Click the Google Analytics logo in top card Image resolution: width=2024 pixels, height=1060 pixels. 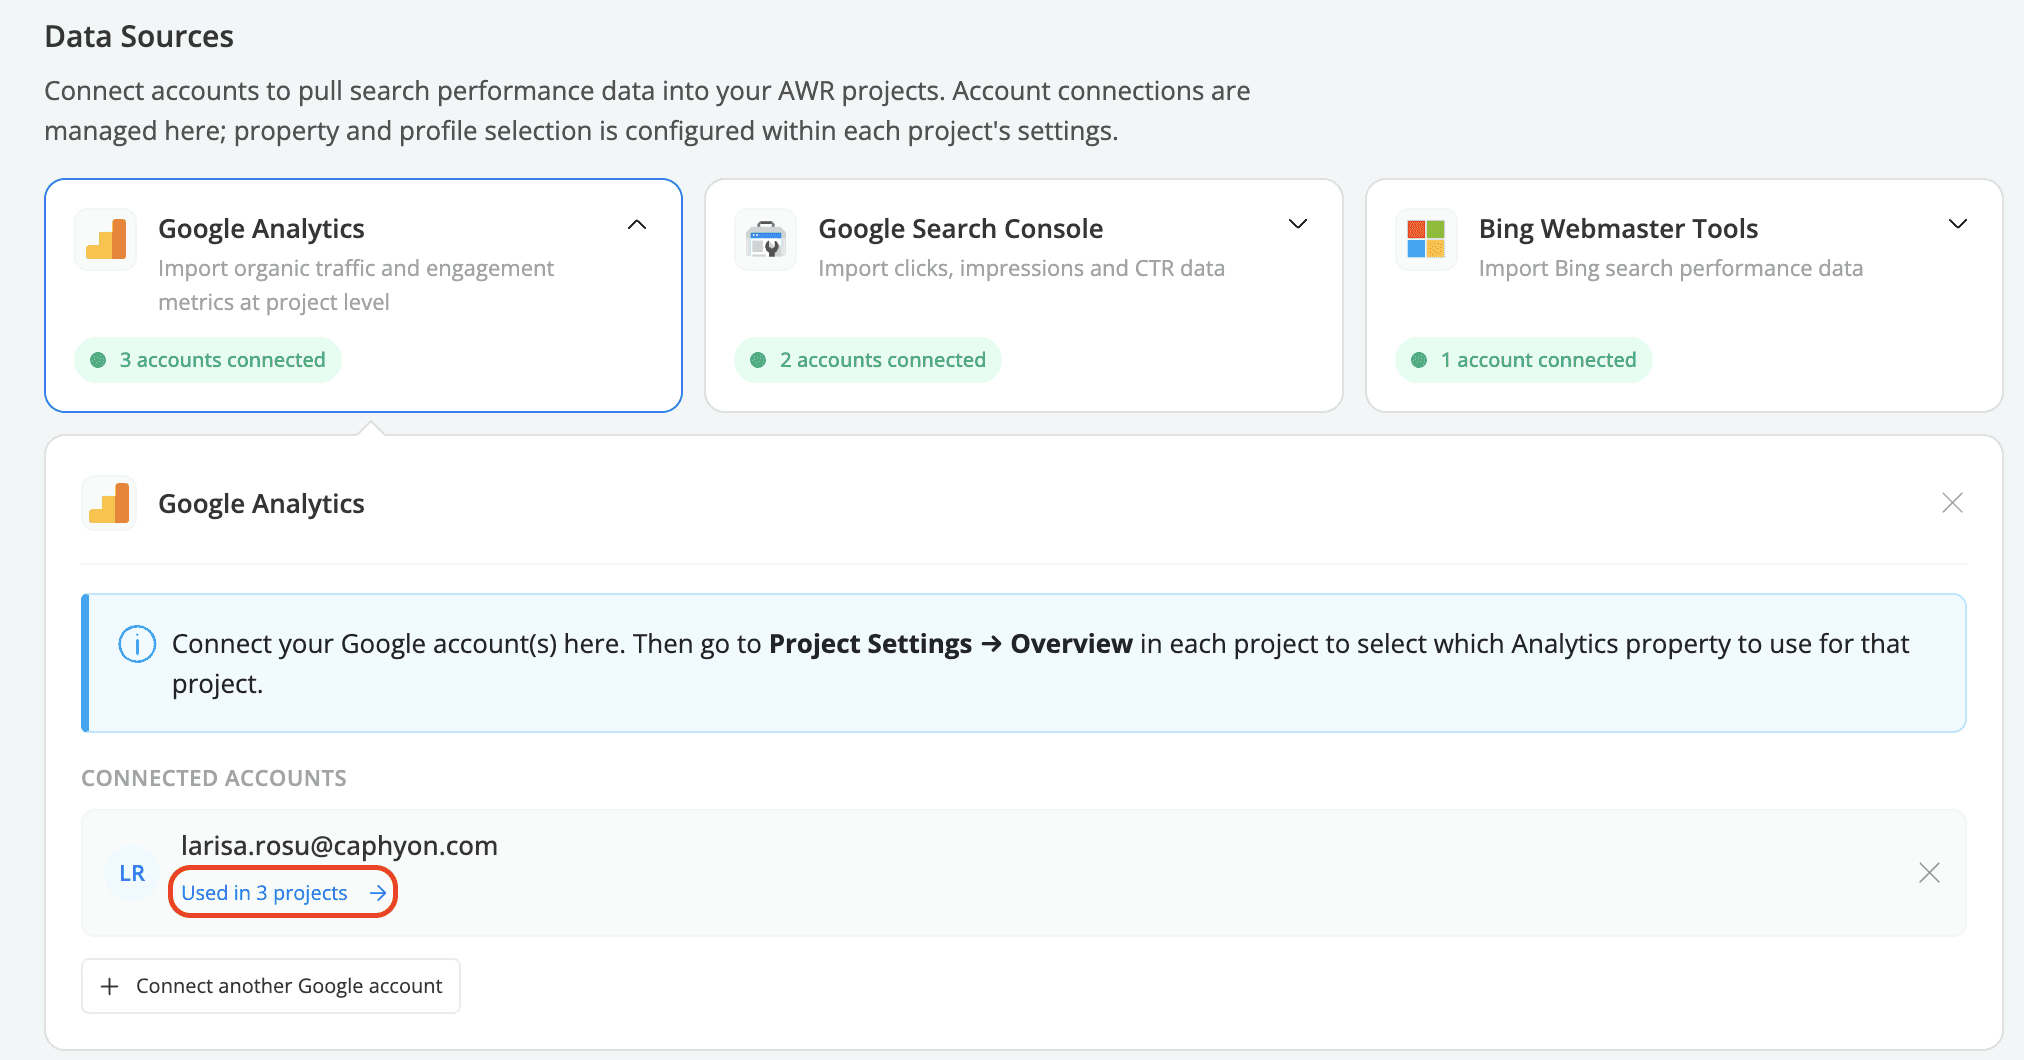pyautogui.click(x=106, y=240)
